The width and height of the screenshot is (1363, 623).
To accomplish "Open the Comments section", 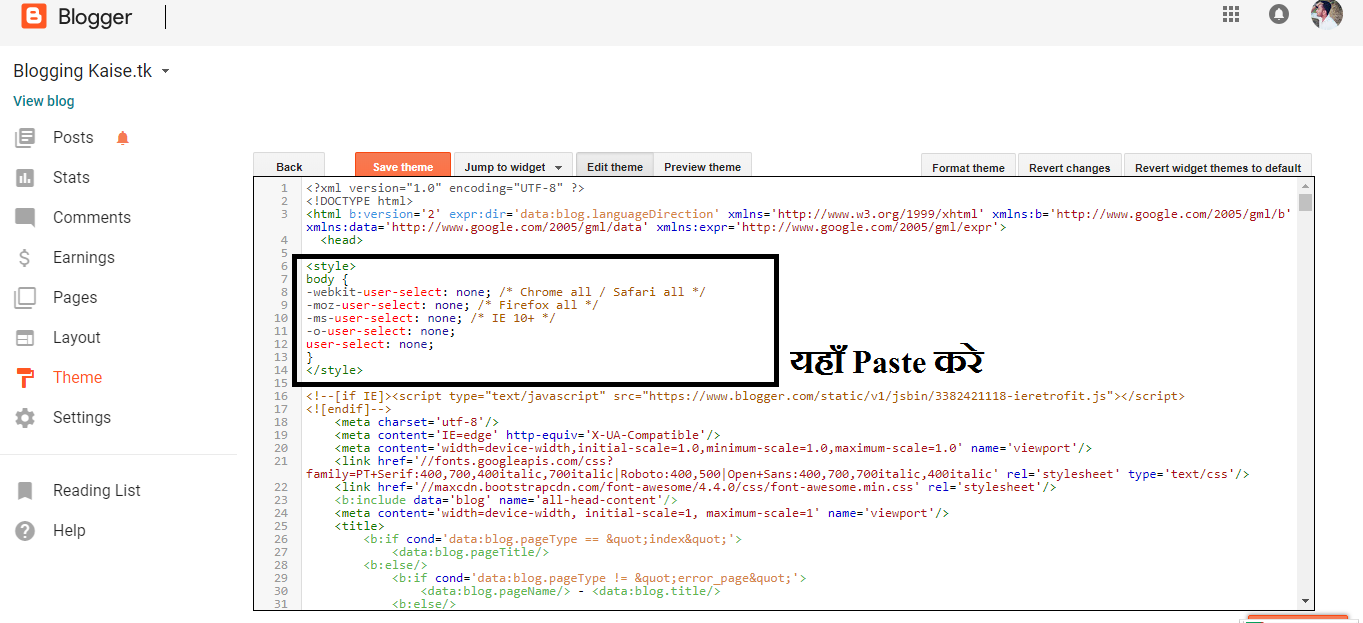I will coord(92,218).
